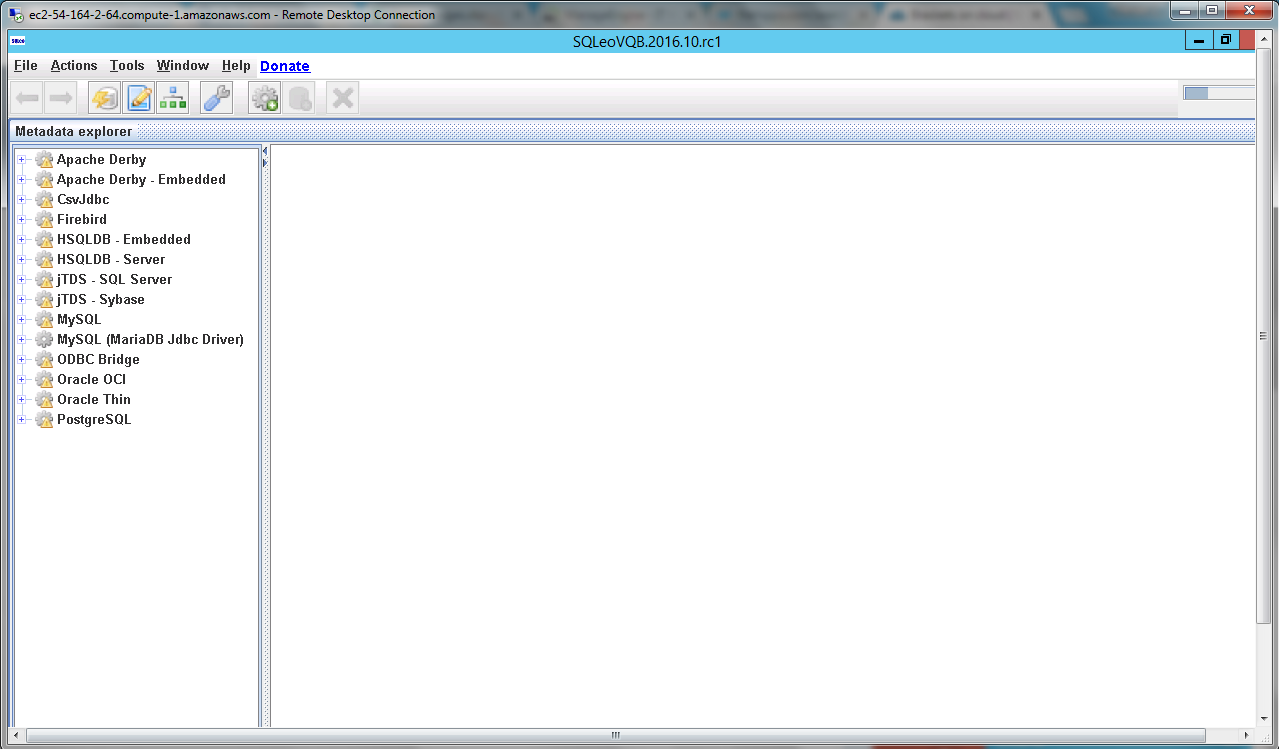Click the blue wrench toolbar icon
Image resolution: width=1279 pixels, height=749 pixels.
(216, 98)
